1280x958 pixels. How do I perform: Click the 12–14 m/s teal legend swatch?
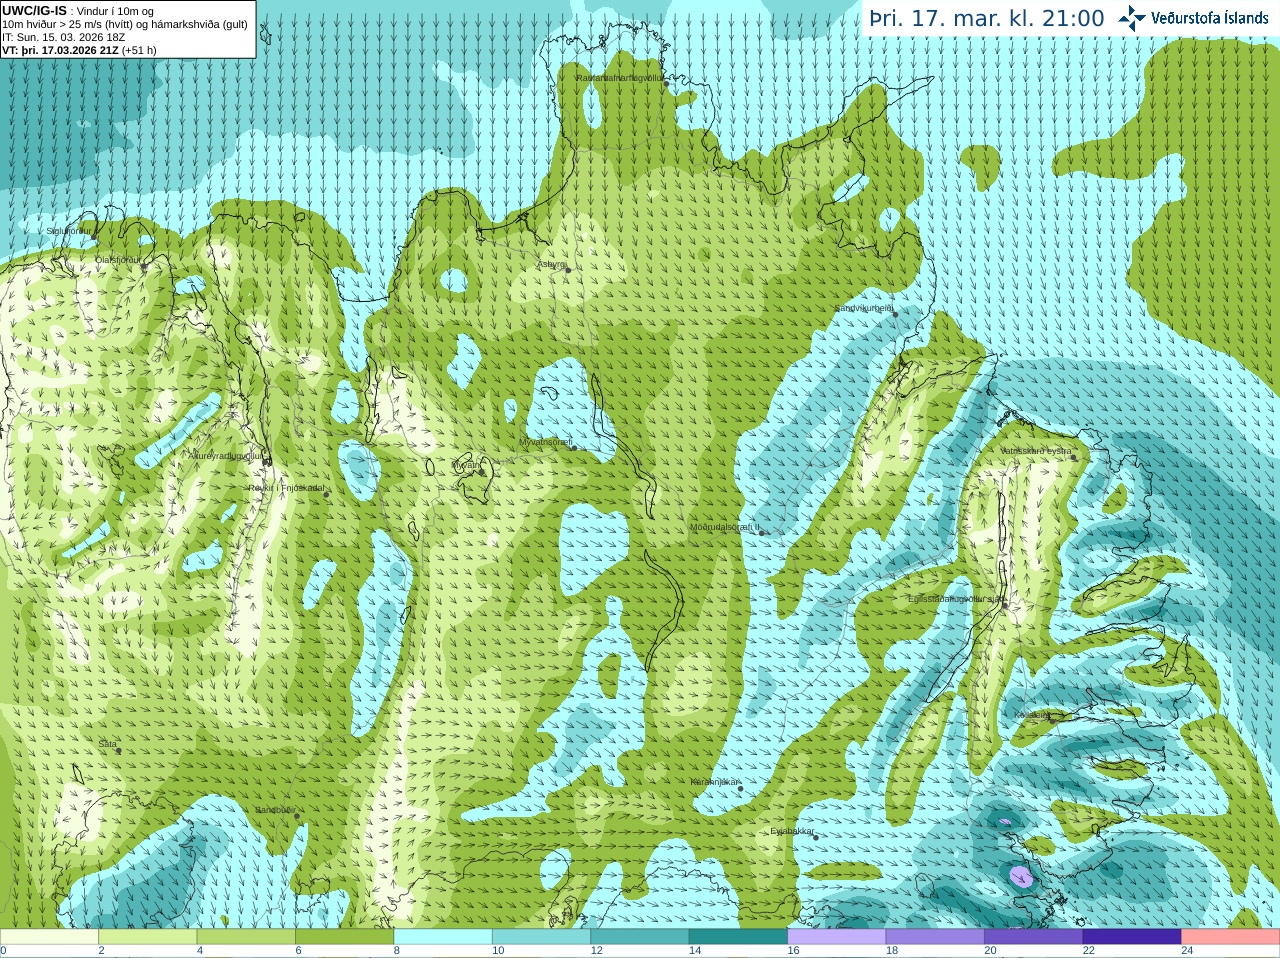coord(640,937)
